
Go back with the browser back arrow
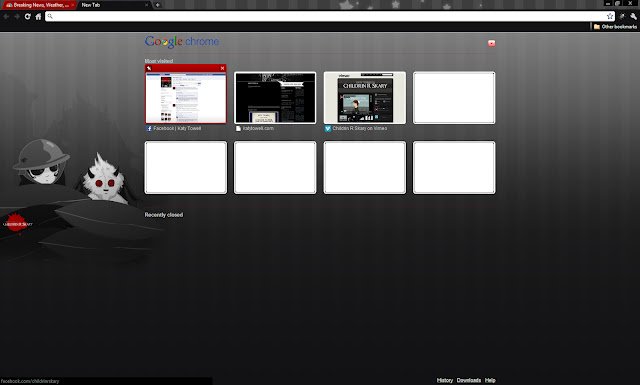coord(6,17)
